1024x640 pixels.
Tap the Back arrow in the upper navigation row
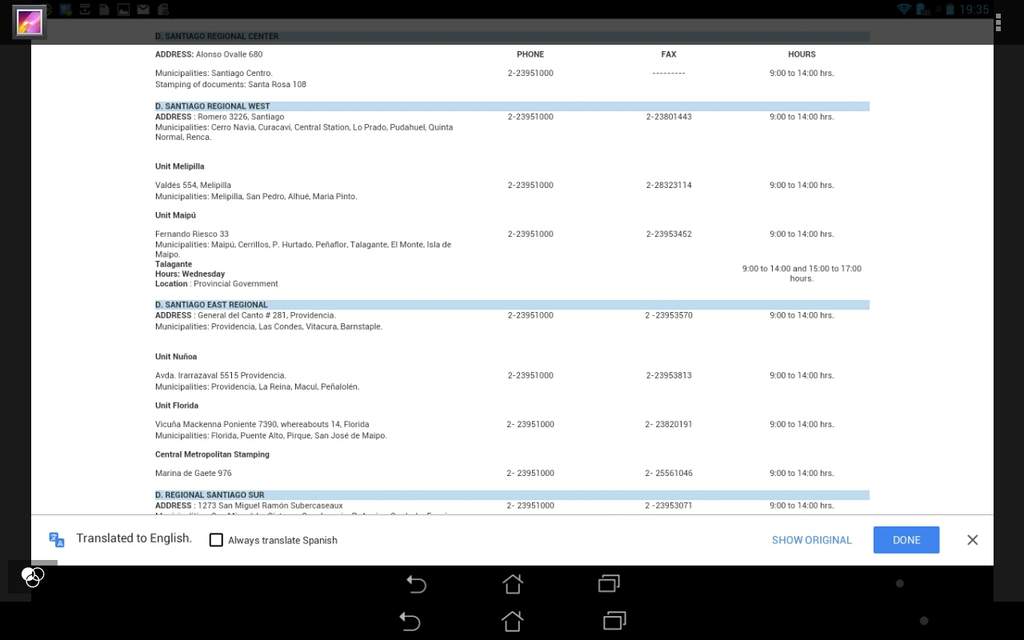[416, 584]
